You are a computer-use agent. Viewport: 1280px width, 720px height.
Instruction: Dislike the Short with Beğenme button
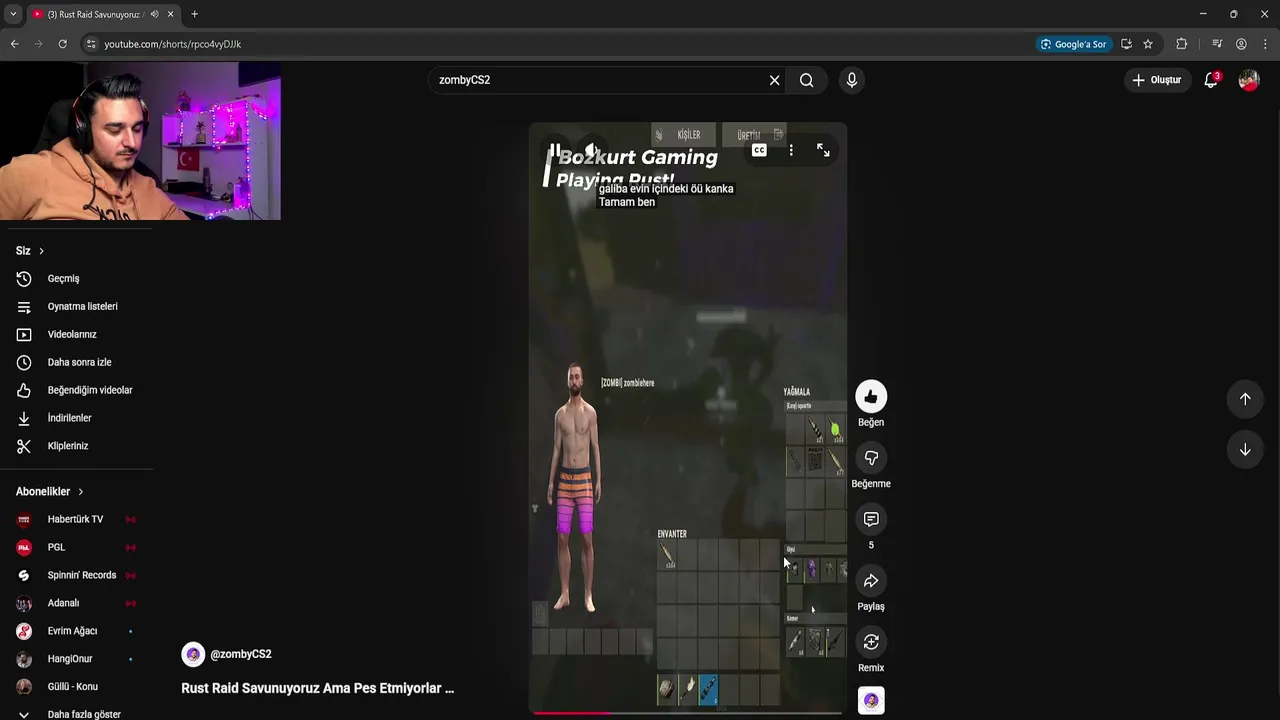871,458
